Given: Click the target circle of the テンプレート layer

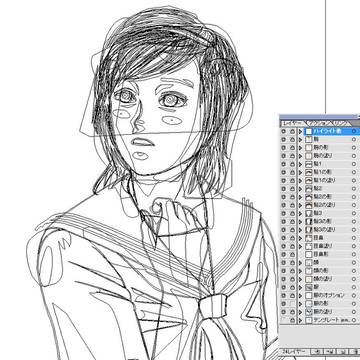Looking at the screenshot, I should (354, 320).
